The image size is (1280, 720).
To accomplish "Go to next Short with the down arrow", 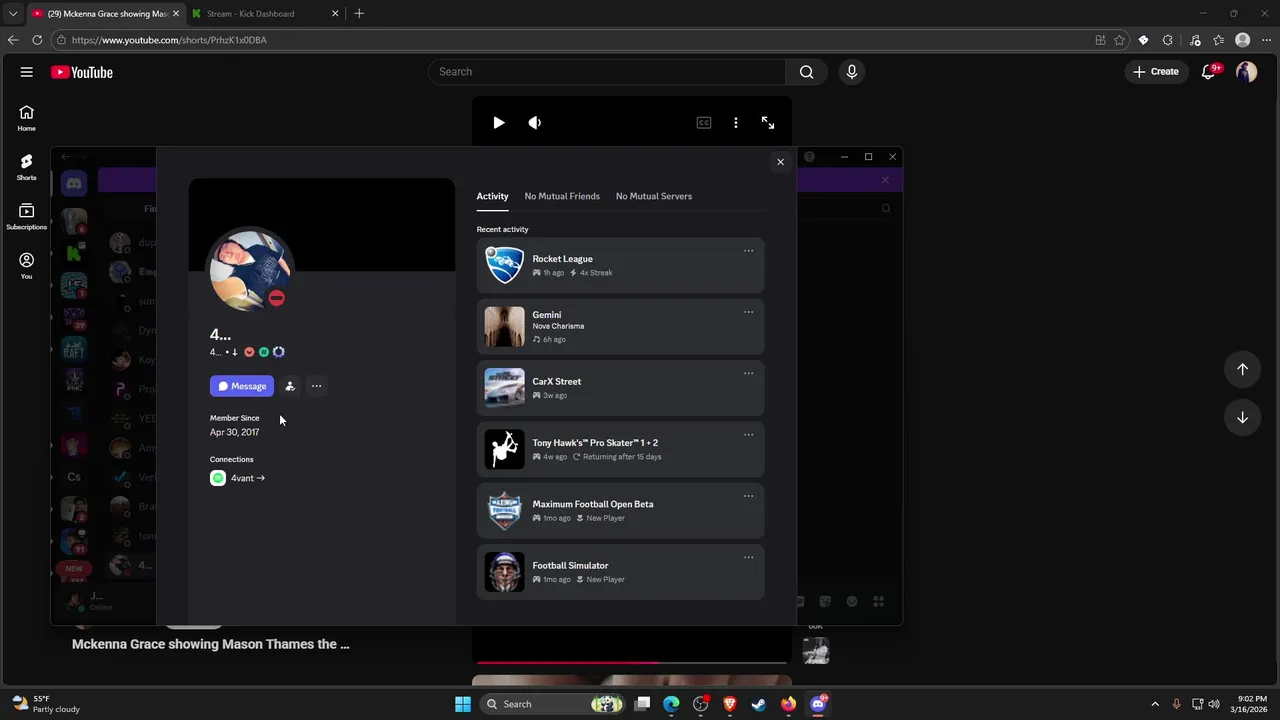I will tap(1242, 418).
